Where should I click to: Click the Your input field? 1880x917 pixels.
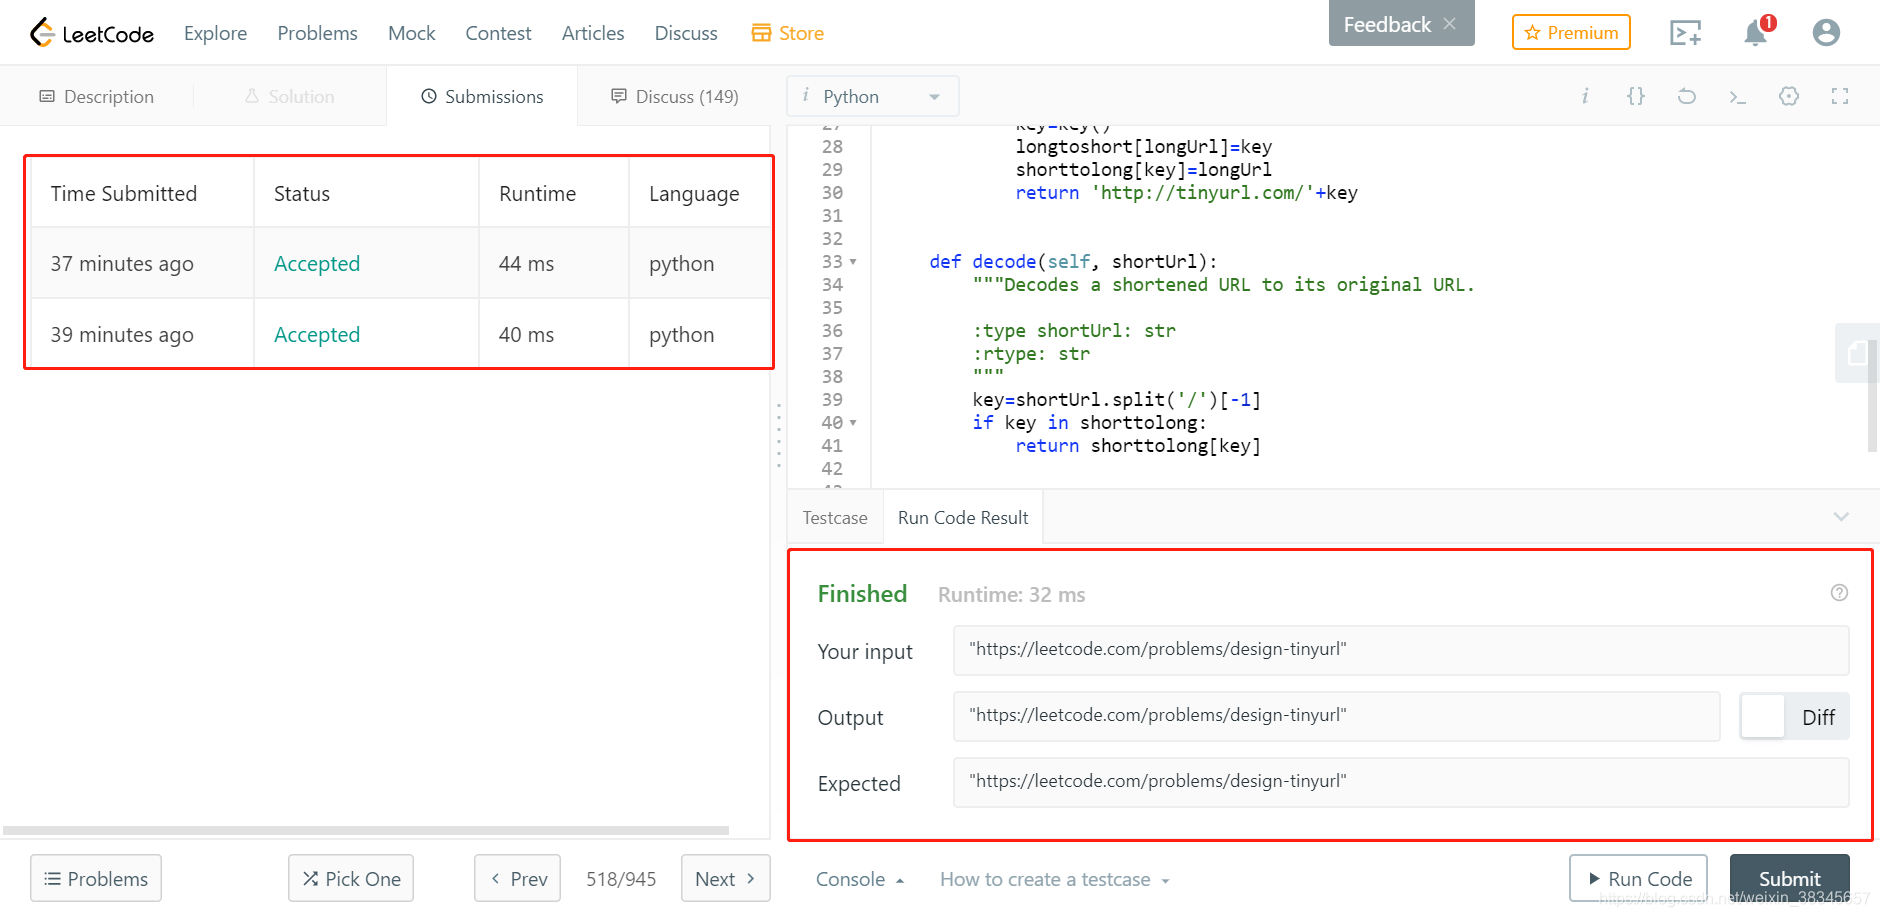pyautogui.click(x=1401, y=650)
